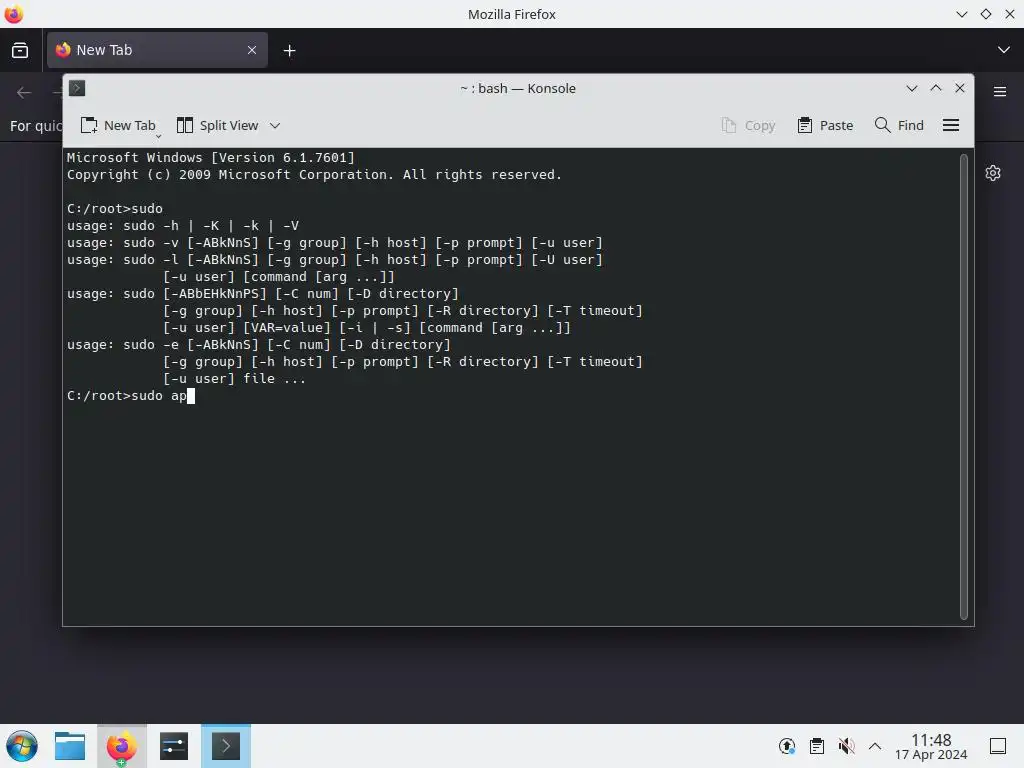
Task: Maximize the Konsole window
Action: tap(936, 88)
